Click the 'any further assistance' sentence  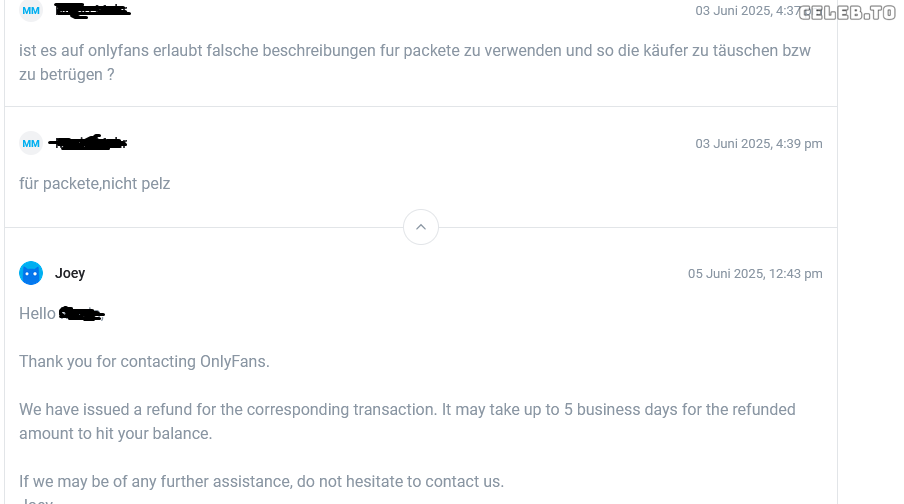point(261,482)
